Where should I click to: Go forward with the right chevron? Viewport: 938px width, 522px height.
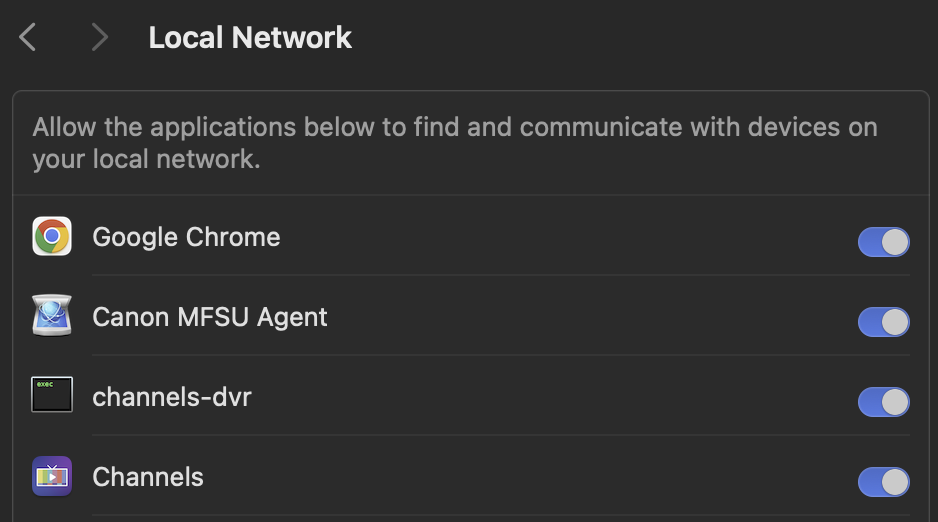coord(98,38)
